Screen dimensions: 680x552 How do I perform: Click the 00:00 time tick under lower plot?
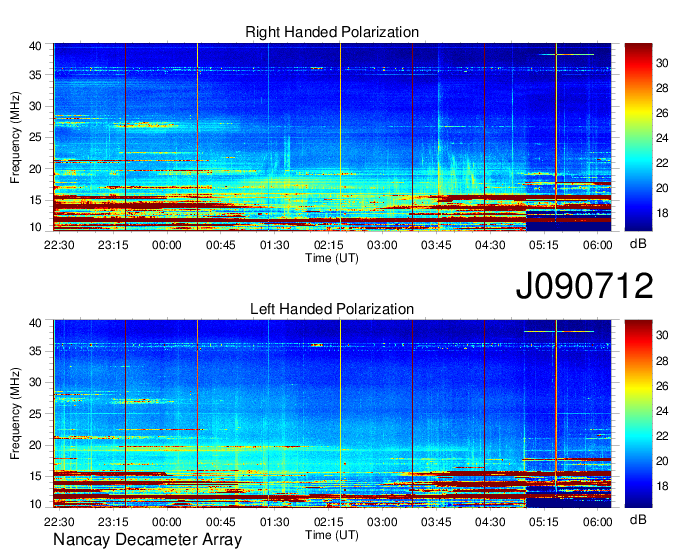point(167,522)
